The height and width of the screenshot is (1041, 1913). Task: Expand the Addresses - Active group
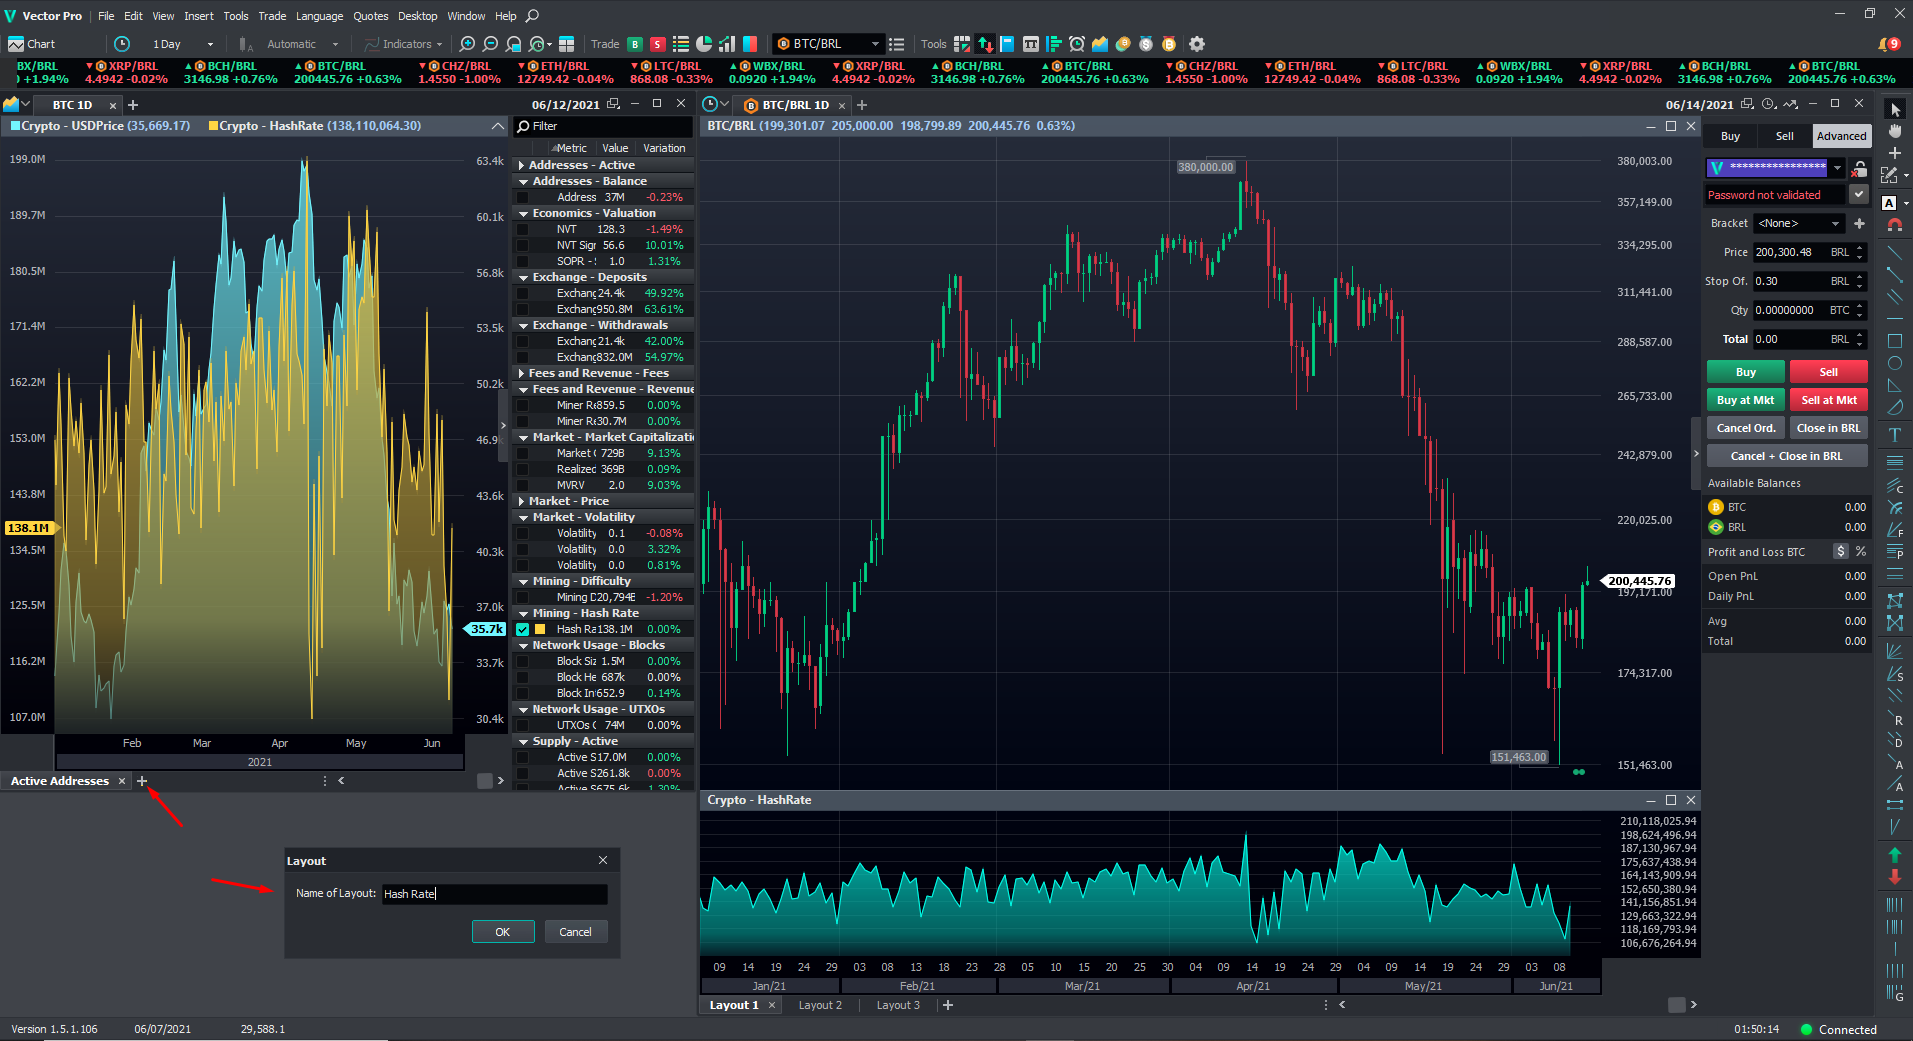pos(522,165)
